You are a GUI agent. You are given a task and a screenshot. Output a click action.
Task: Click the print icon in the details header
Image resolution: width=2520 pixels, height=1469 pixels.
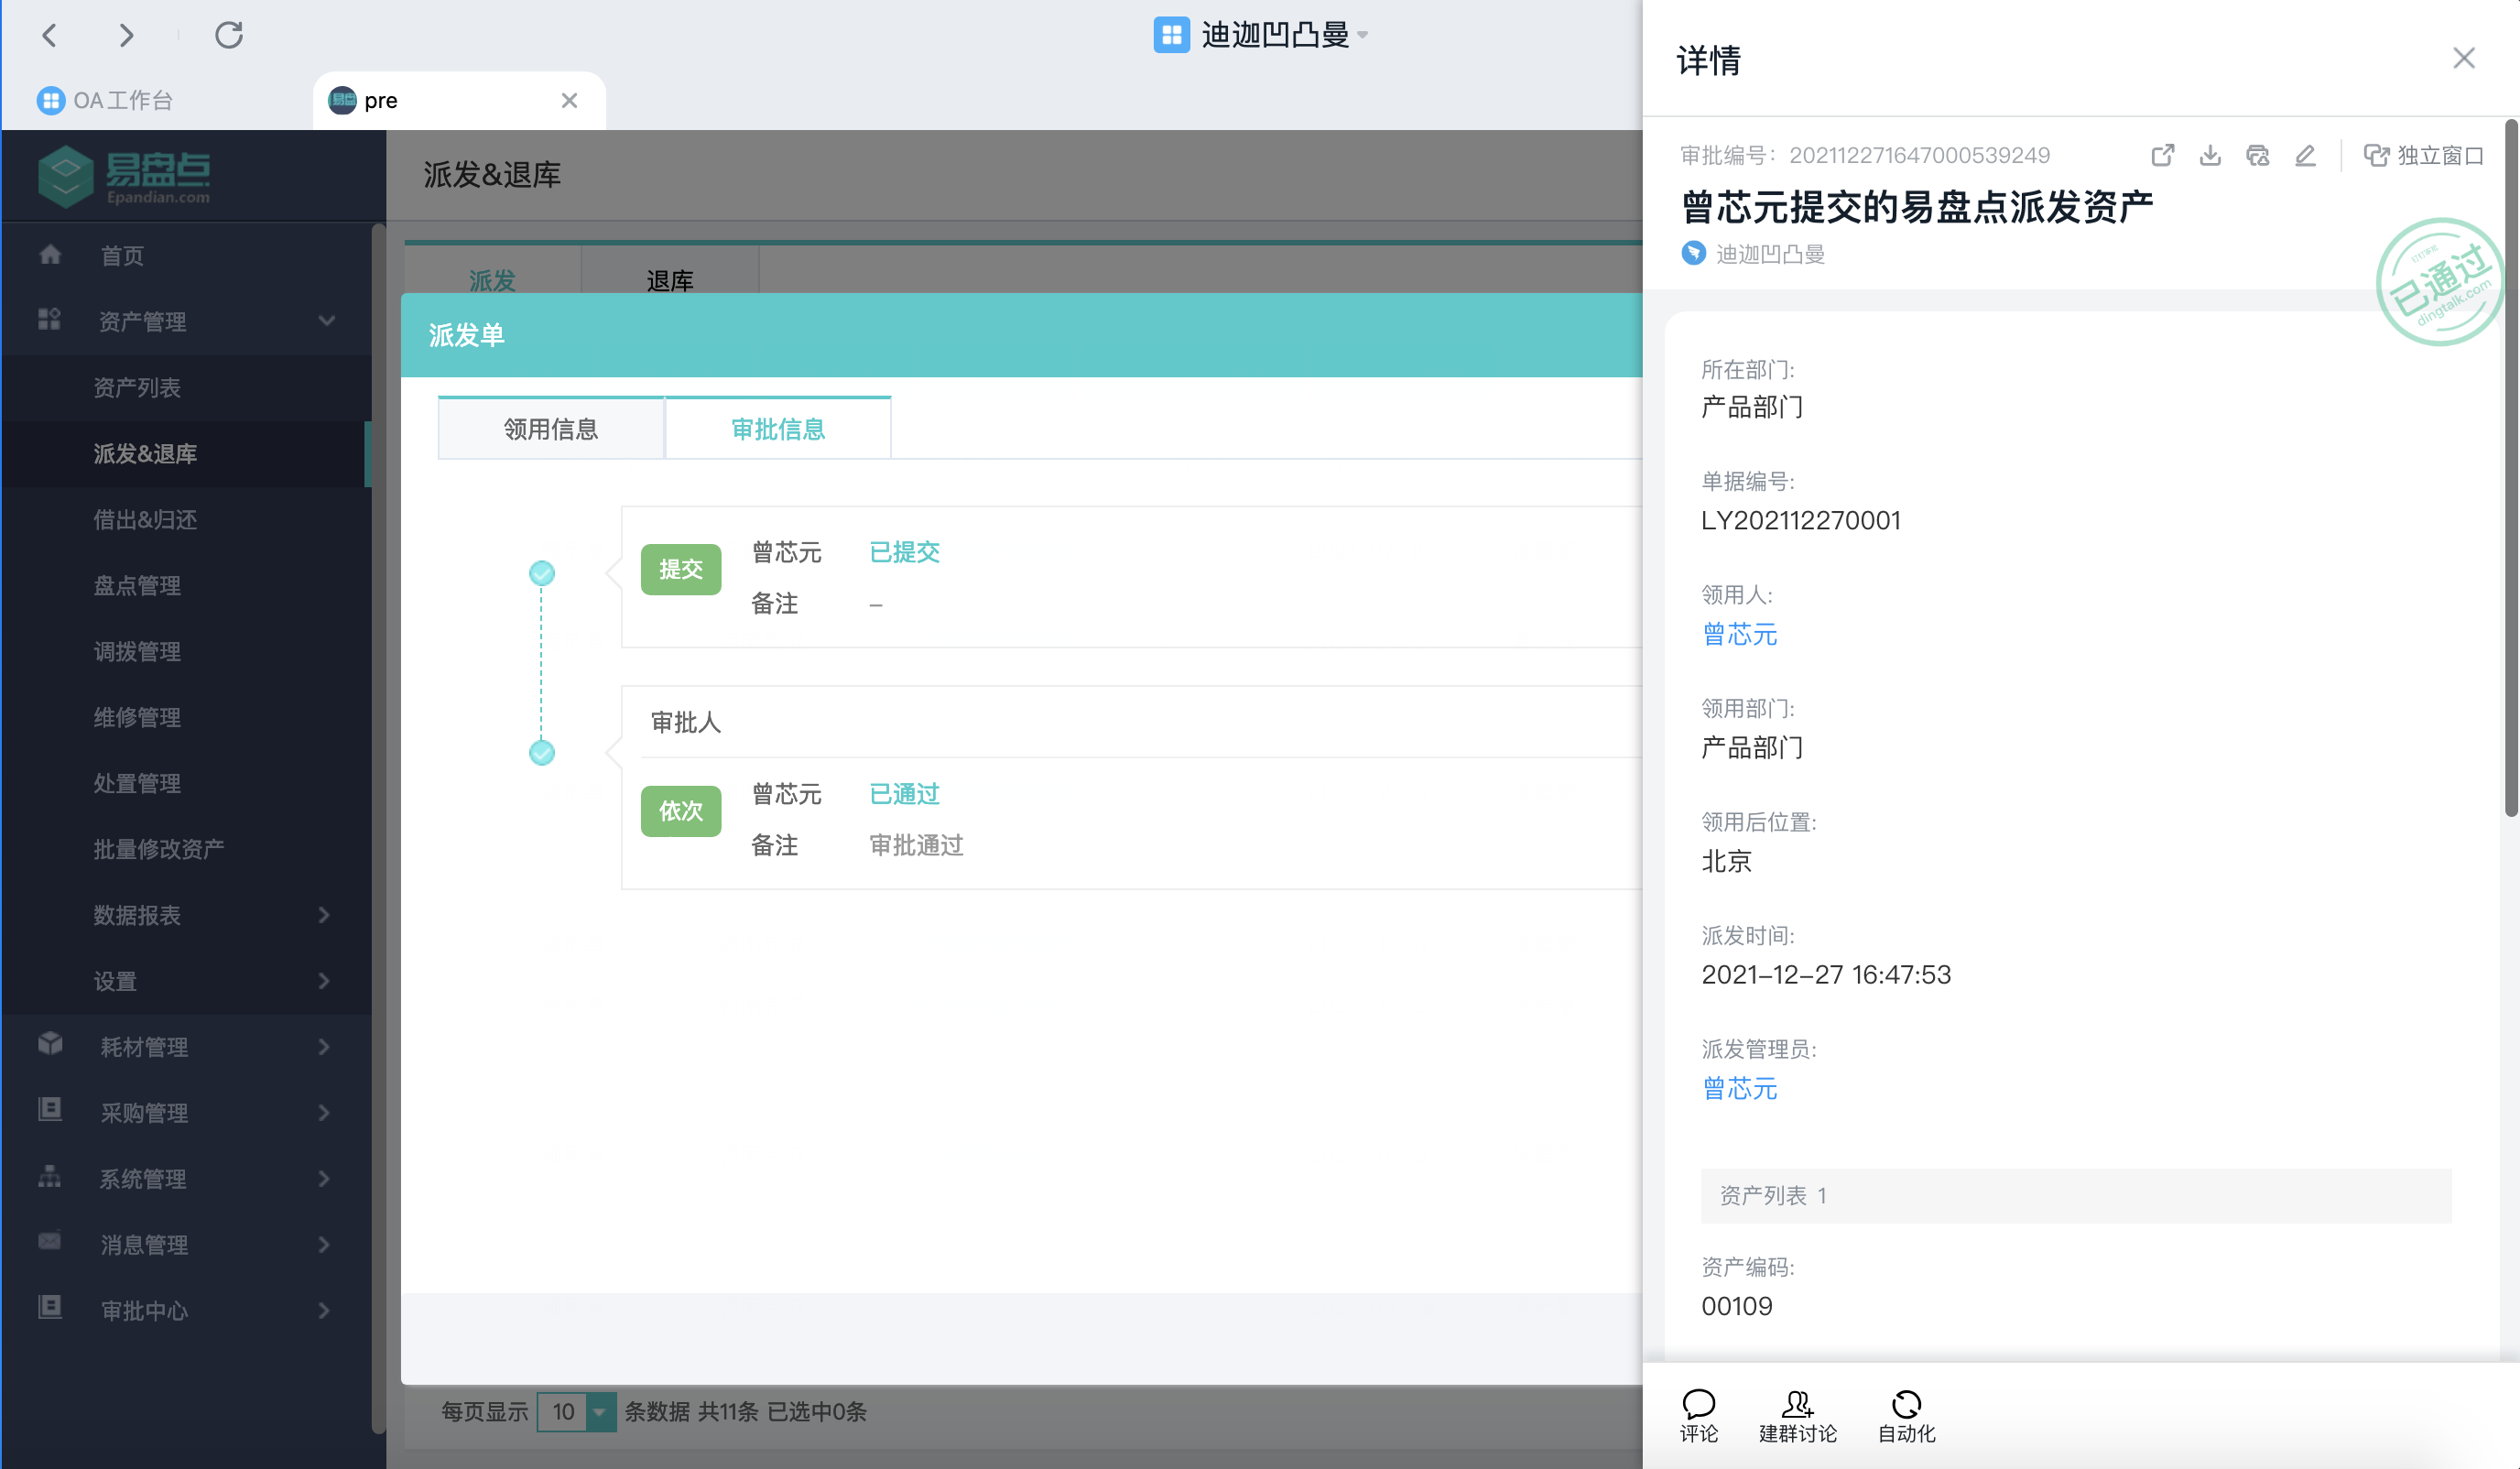[x=2258, y=155]
